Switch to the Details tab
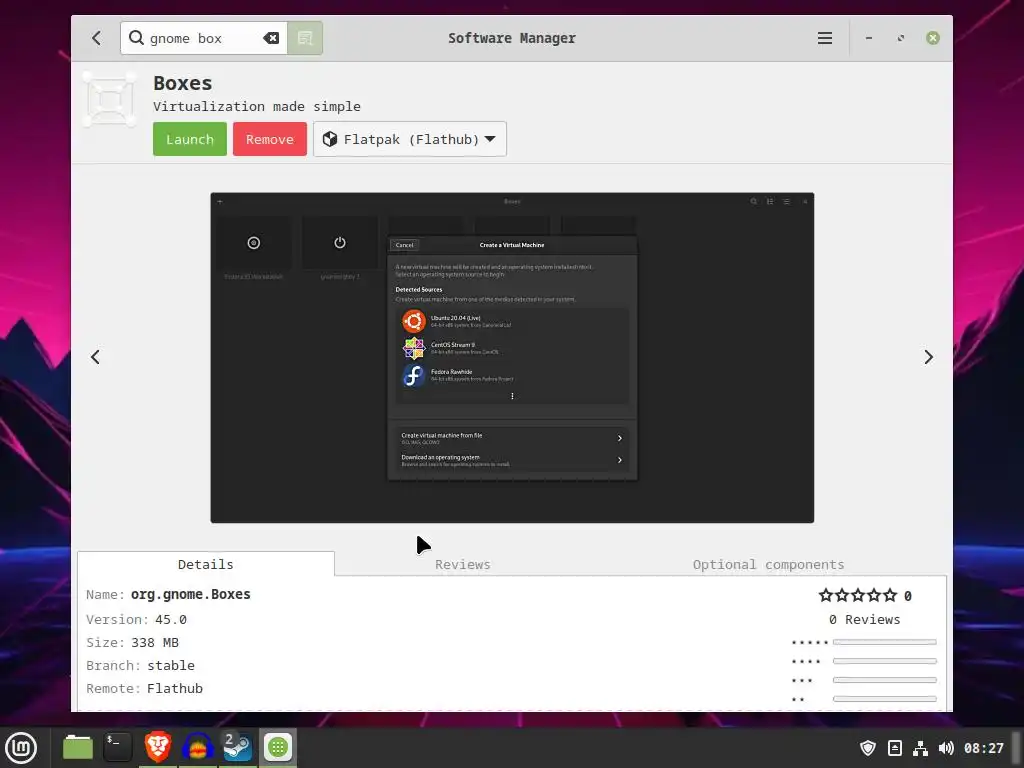The height and width of the screenshot is (768, 1024). (206, 564)
